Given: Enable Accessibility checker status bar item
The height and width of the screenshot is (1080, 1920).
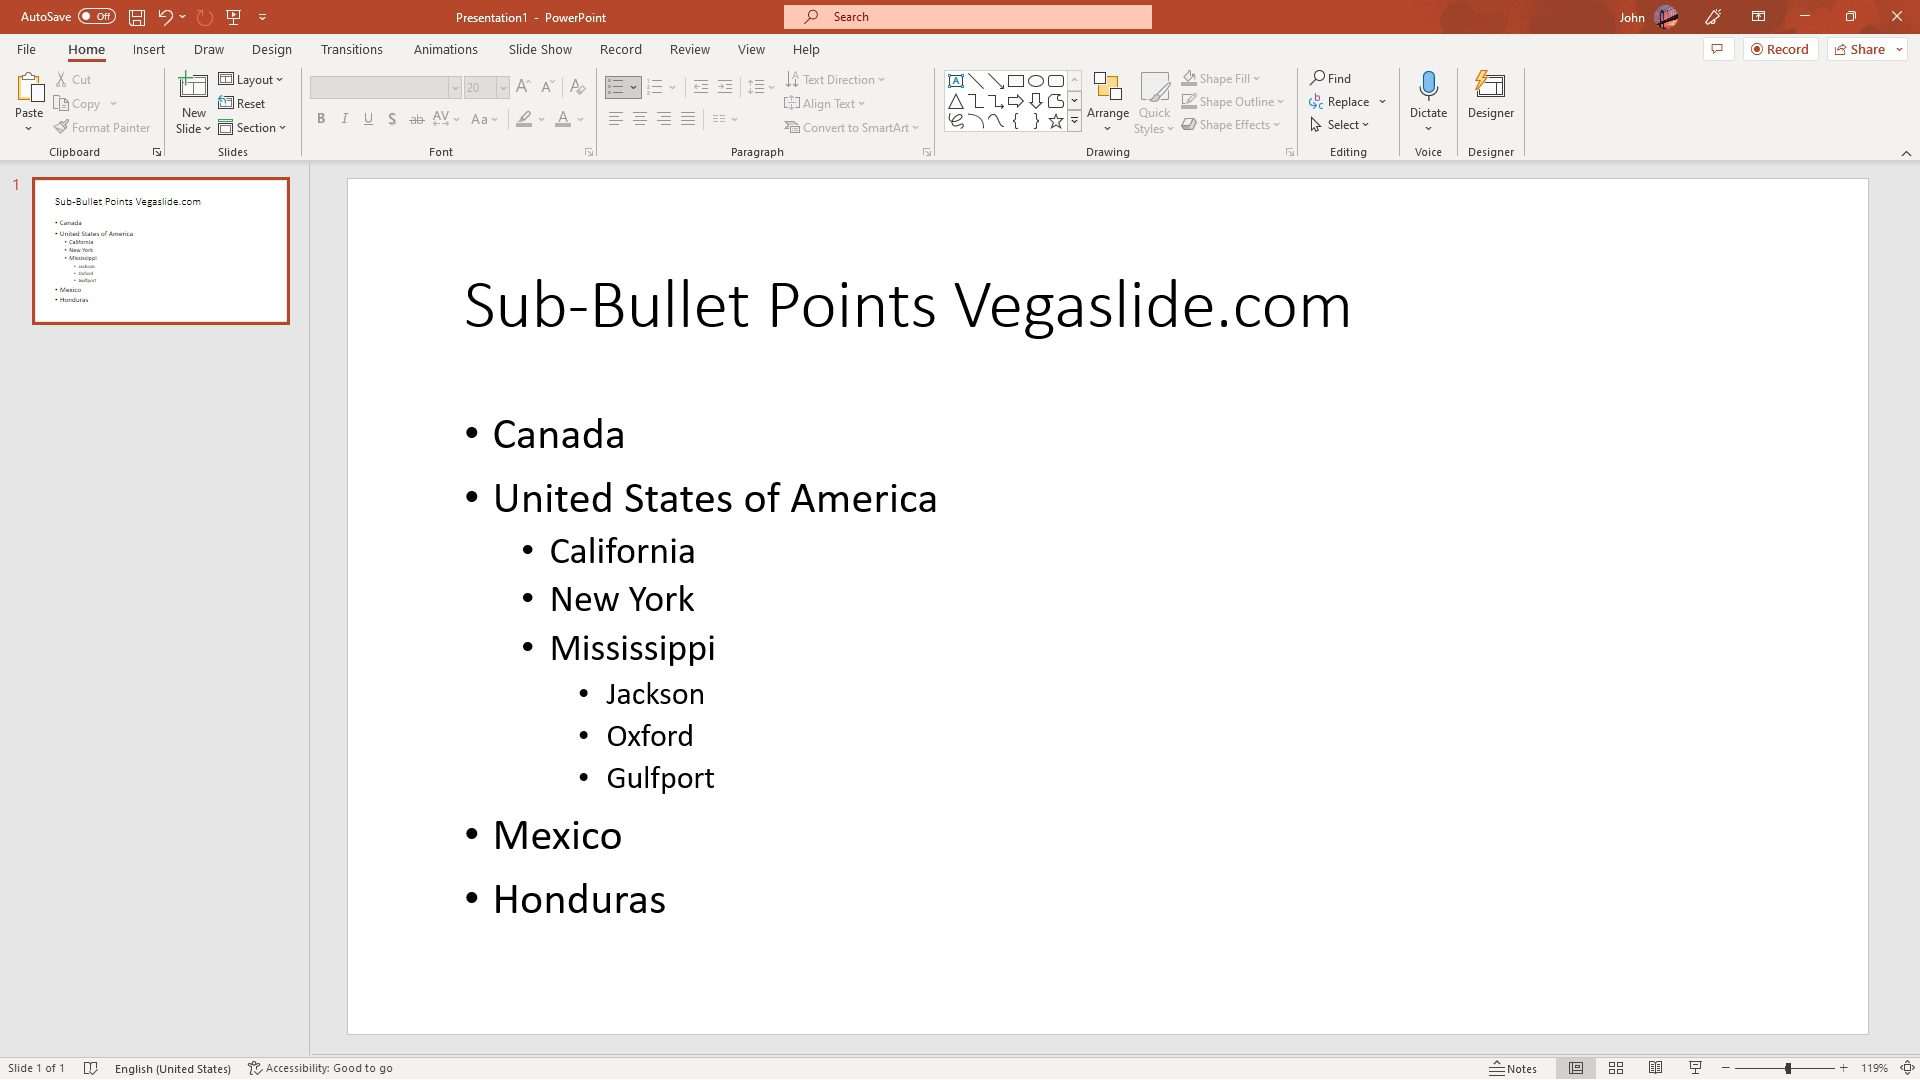Looking at the screenshot, I should (x=320, y=1068).
